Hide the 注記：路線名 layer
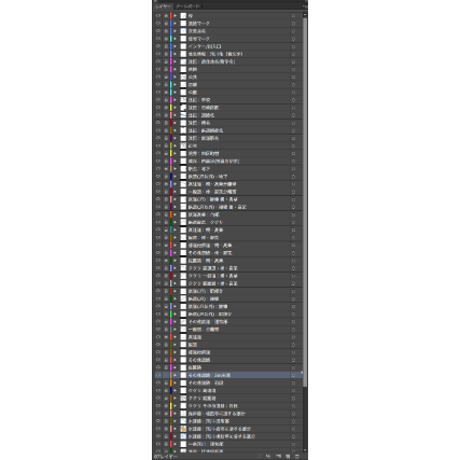 [158, 115]
